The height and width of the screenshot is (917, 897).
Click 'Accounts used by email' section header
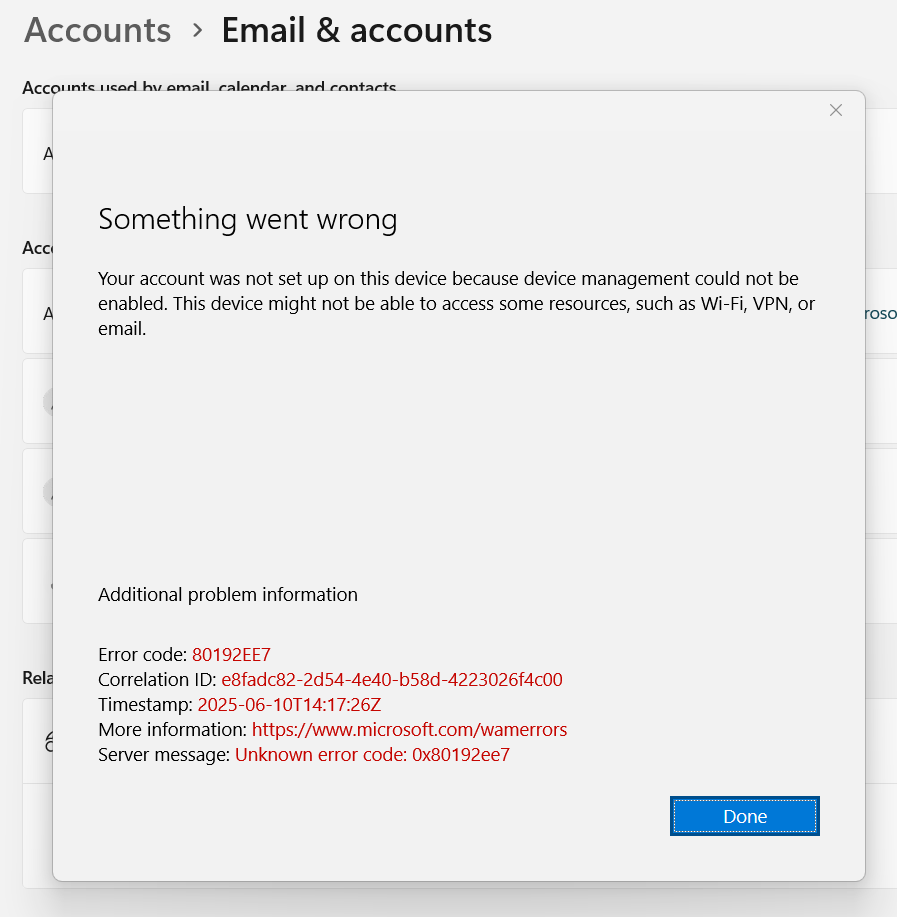(x=209, y=85)
